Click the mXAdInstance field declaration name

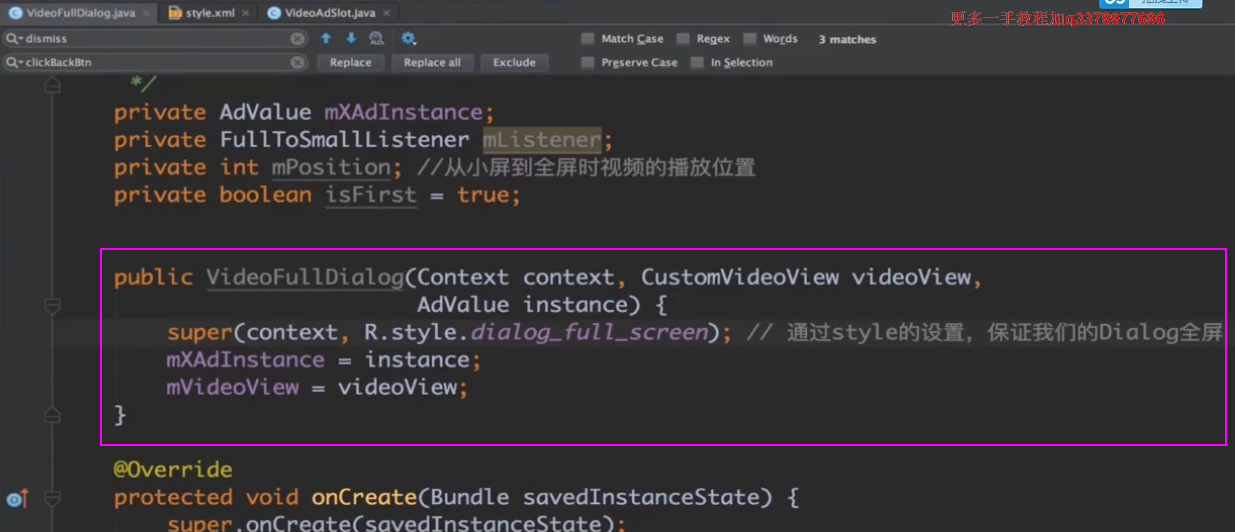click(x=403, y=112)
